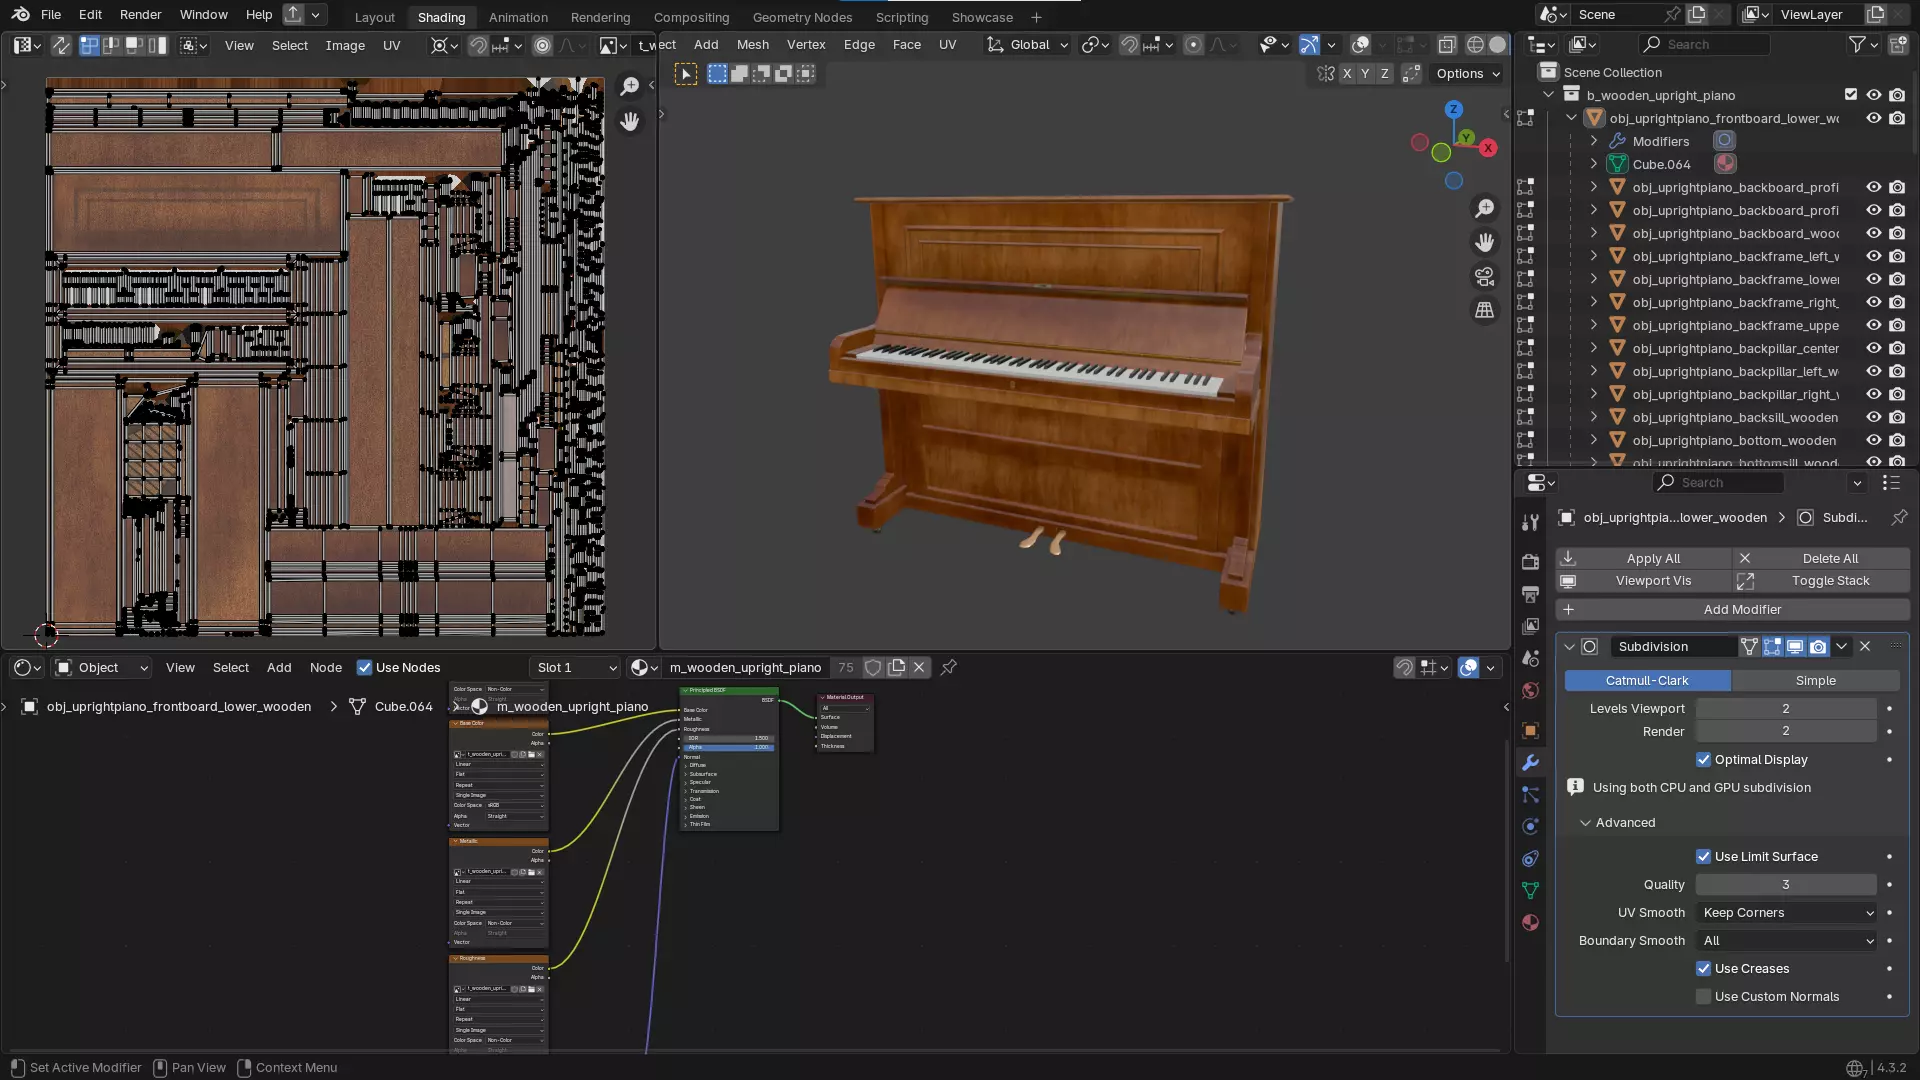Click the pan hand icon in 3D viewport
The height and width of the screenshot is (1080, 1920).
[x=1485, y=242]
